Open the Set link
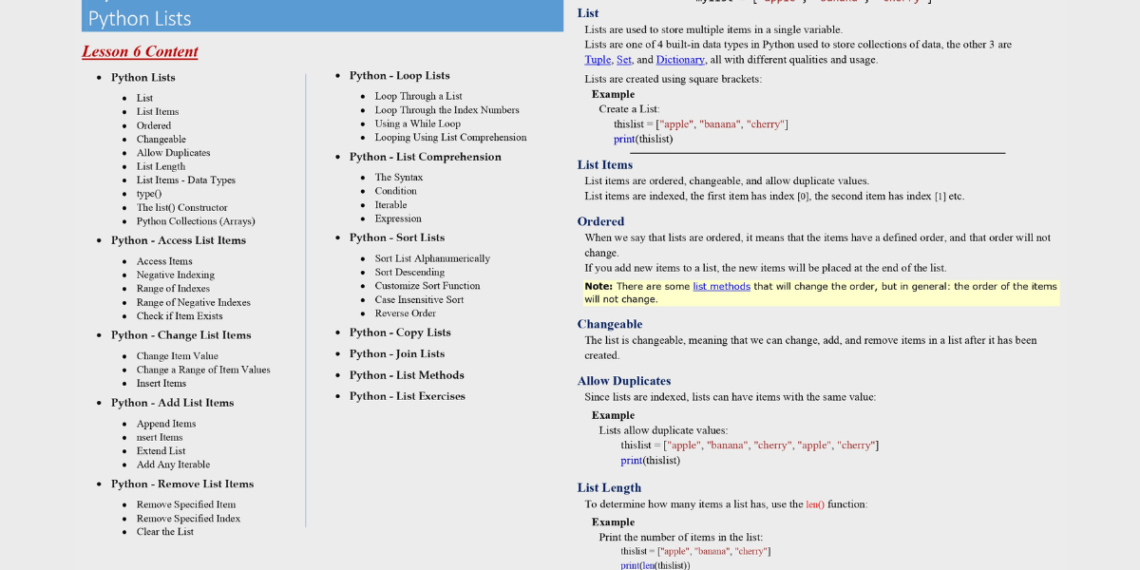This screenshot has width=1140, height=570. pyautogui.click(x=624, y=60)
